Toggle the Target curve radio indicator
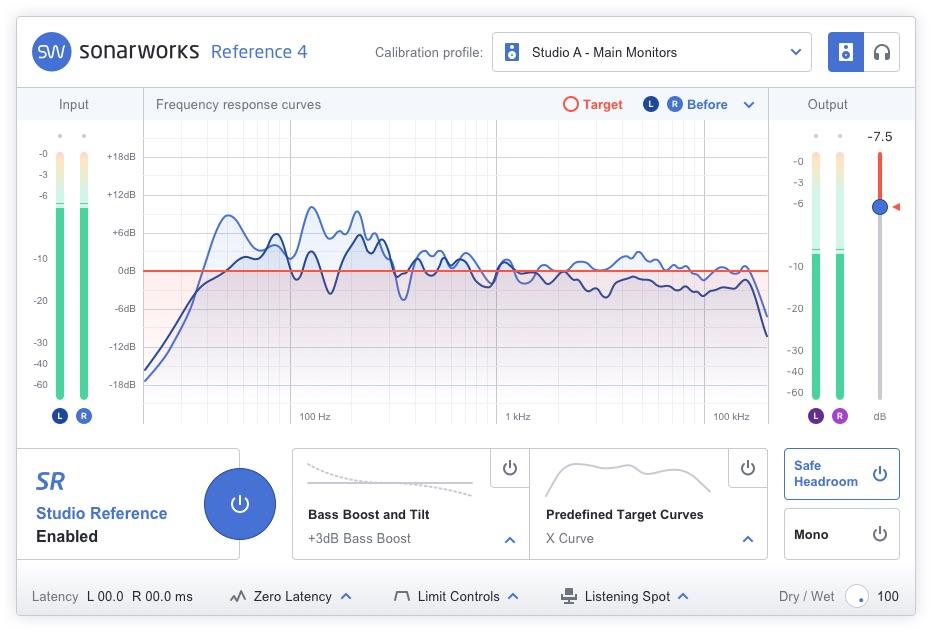Screen dimensions: 932x632 [570, 104]
